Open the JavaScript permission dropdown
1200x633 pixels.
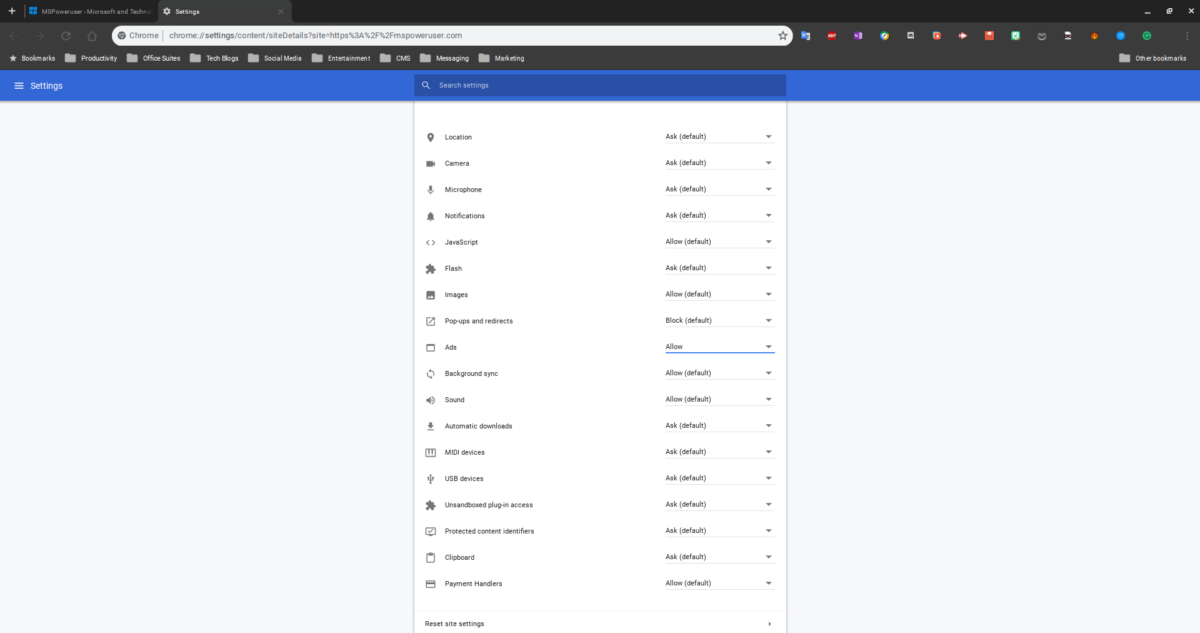[718, 241]
